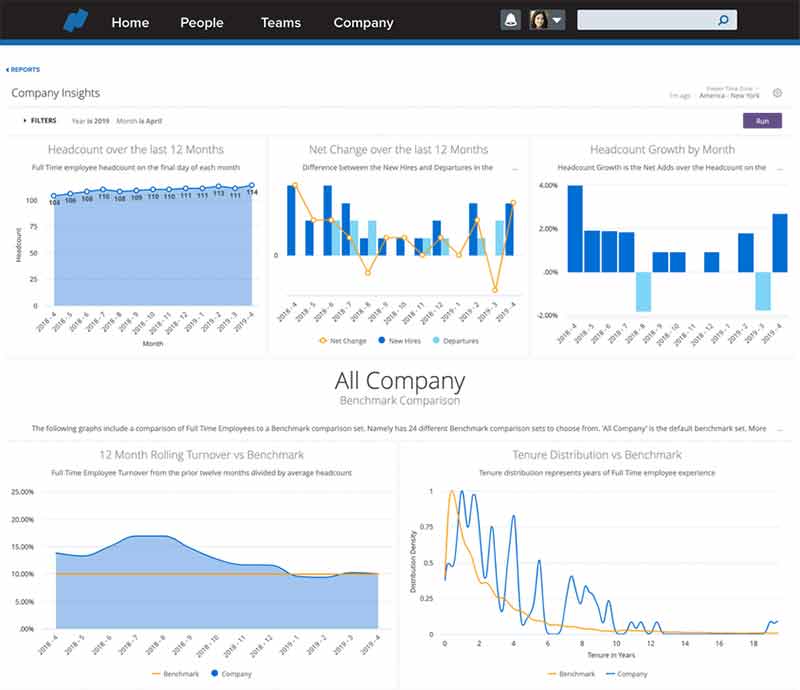Image resolution: width=800 pixels, height=690 pixels.
Task: Open the Company menu
Action: [363, 22]
